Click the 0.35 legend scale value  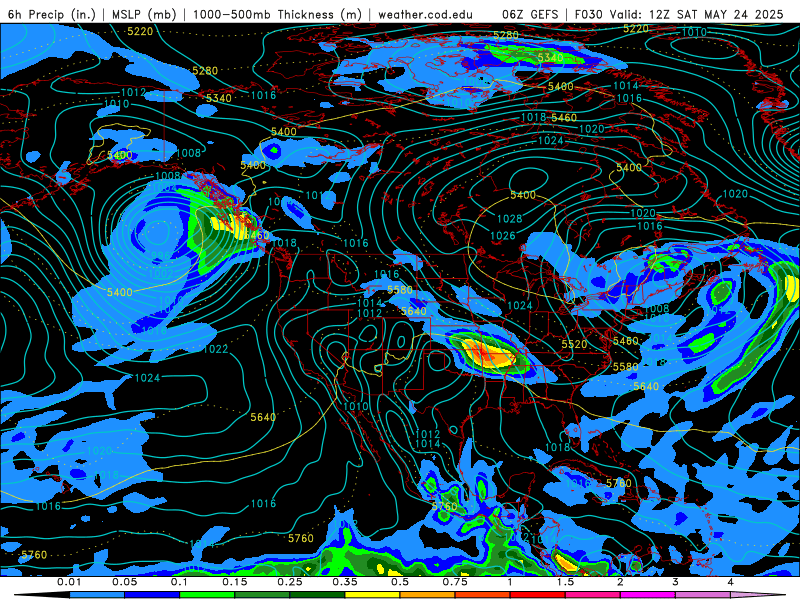[x=345, y=582]
